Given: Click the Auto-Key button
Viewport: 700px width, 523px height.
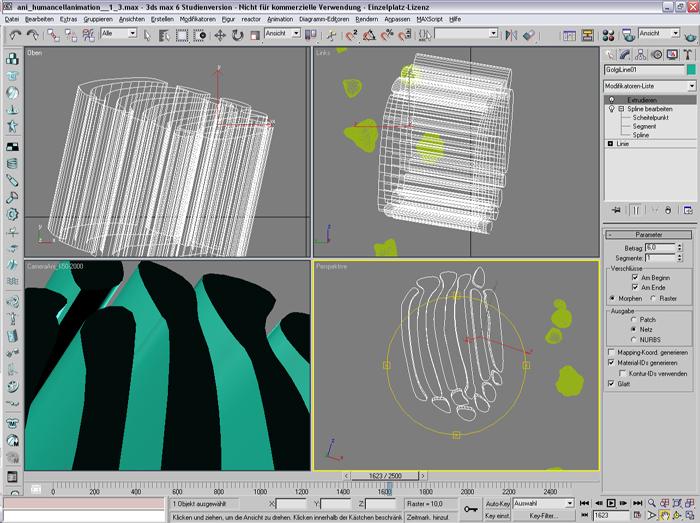Looking at the screenshot, I should [496, 503].
